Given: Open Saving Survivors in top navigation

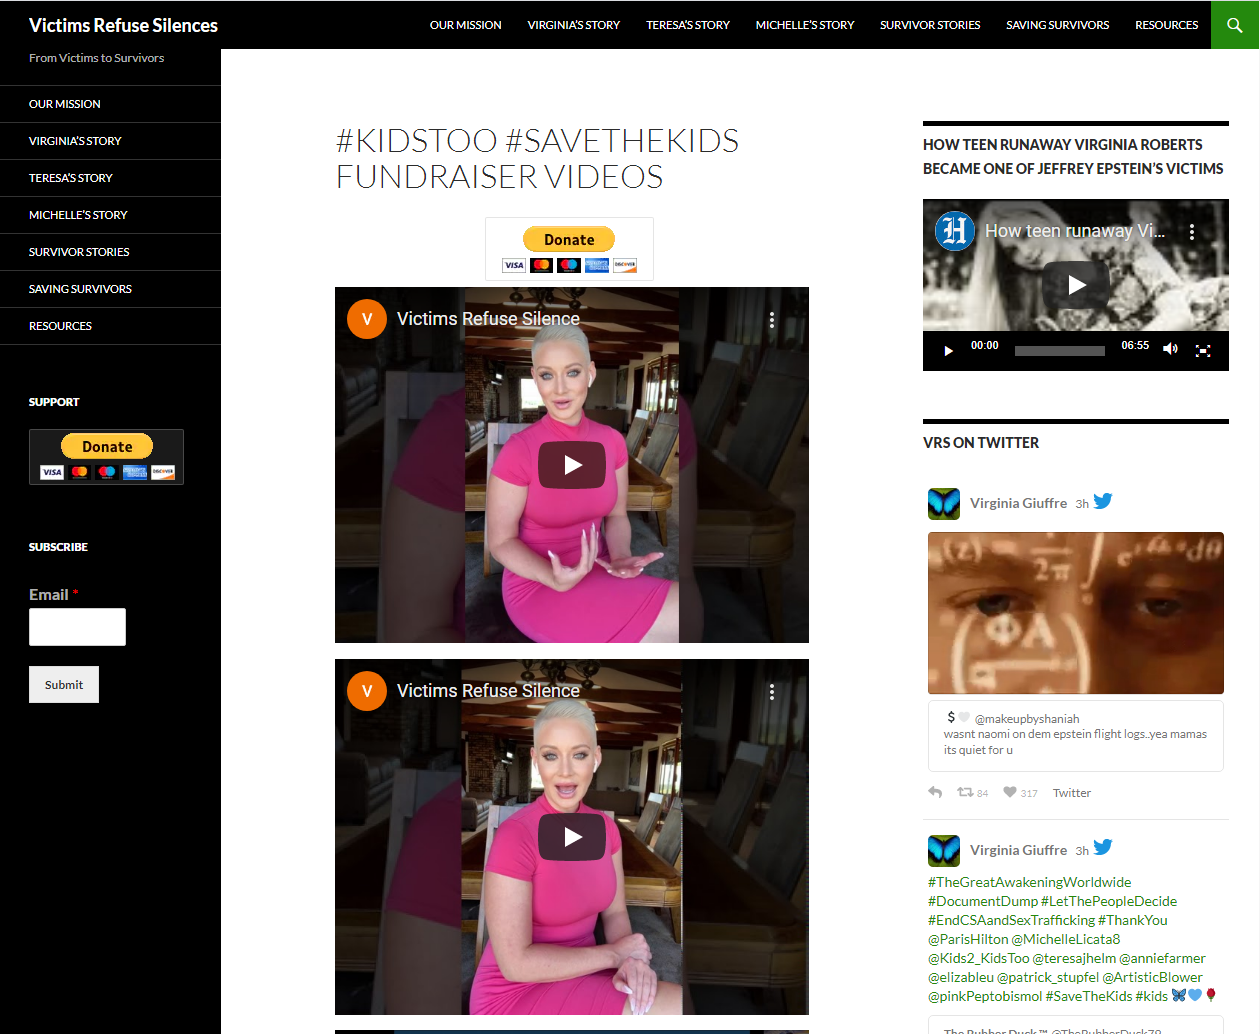Looking at the screenshot, I should click(1058, 25).
